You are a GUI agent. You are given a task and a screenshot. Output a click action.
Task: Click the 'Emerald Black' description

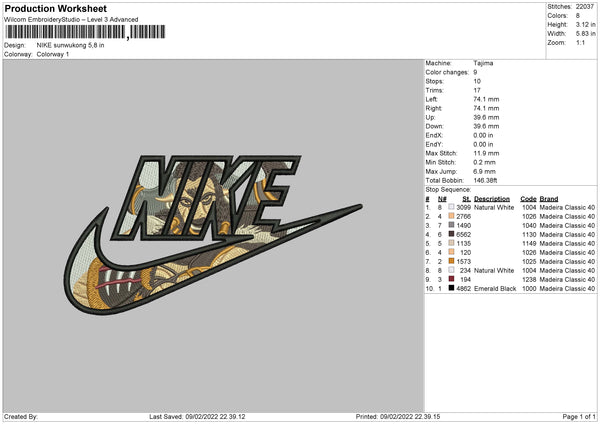(x=495, y=288)
